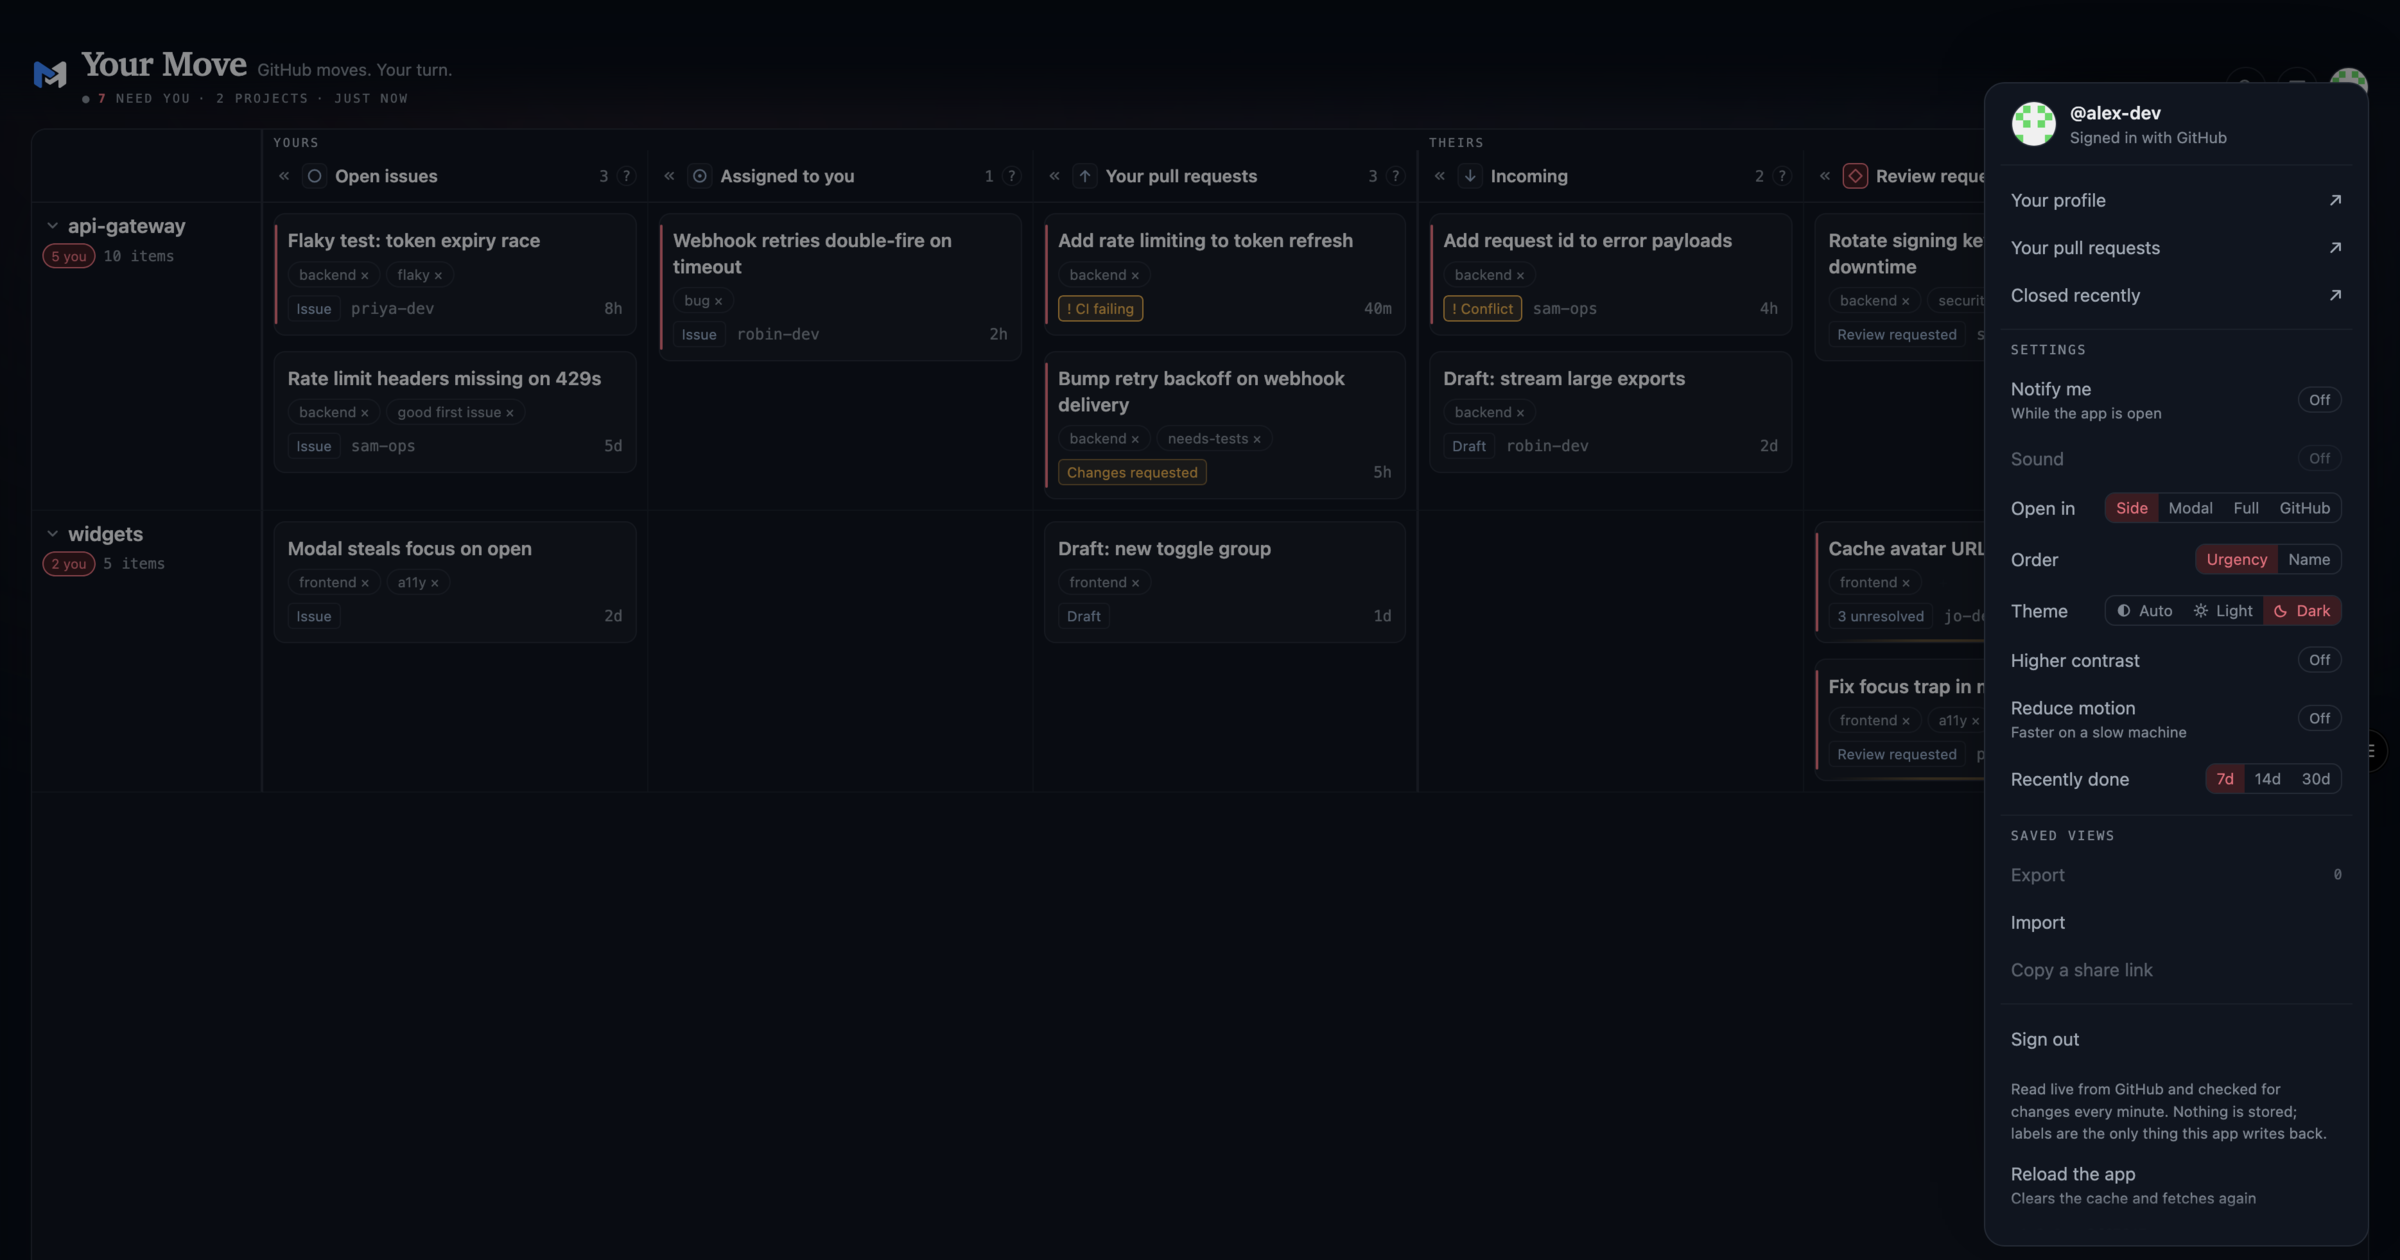This screenshot has width=2400, height=1260.
Task: Toggle Reduce motion switch
Action: pos(2319,718)
